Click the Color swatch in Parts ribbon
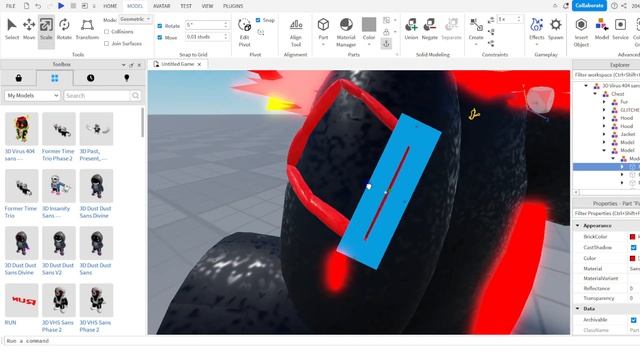The image size is (640, 360). click(x=369, y=24)
